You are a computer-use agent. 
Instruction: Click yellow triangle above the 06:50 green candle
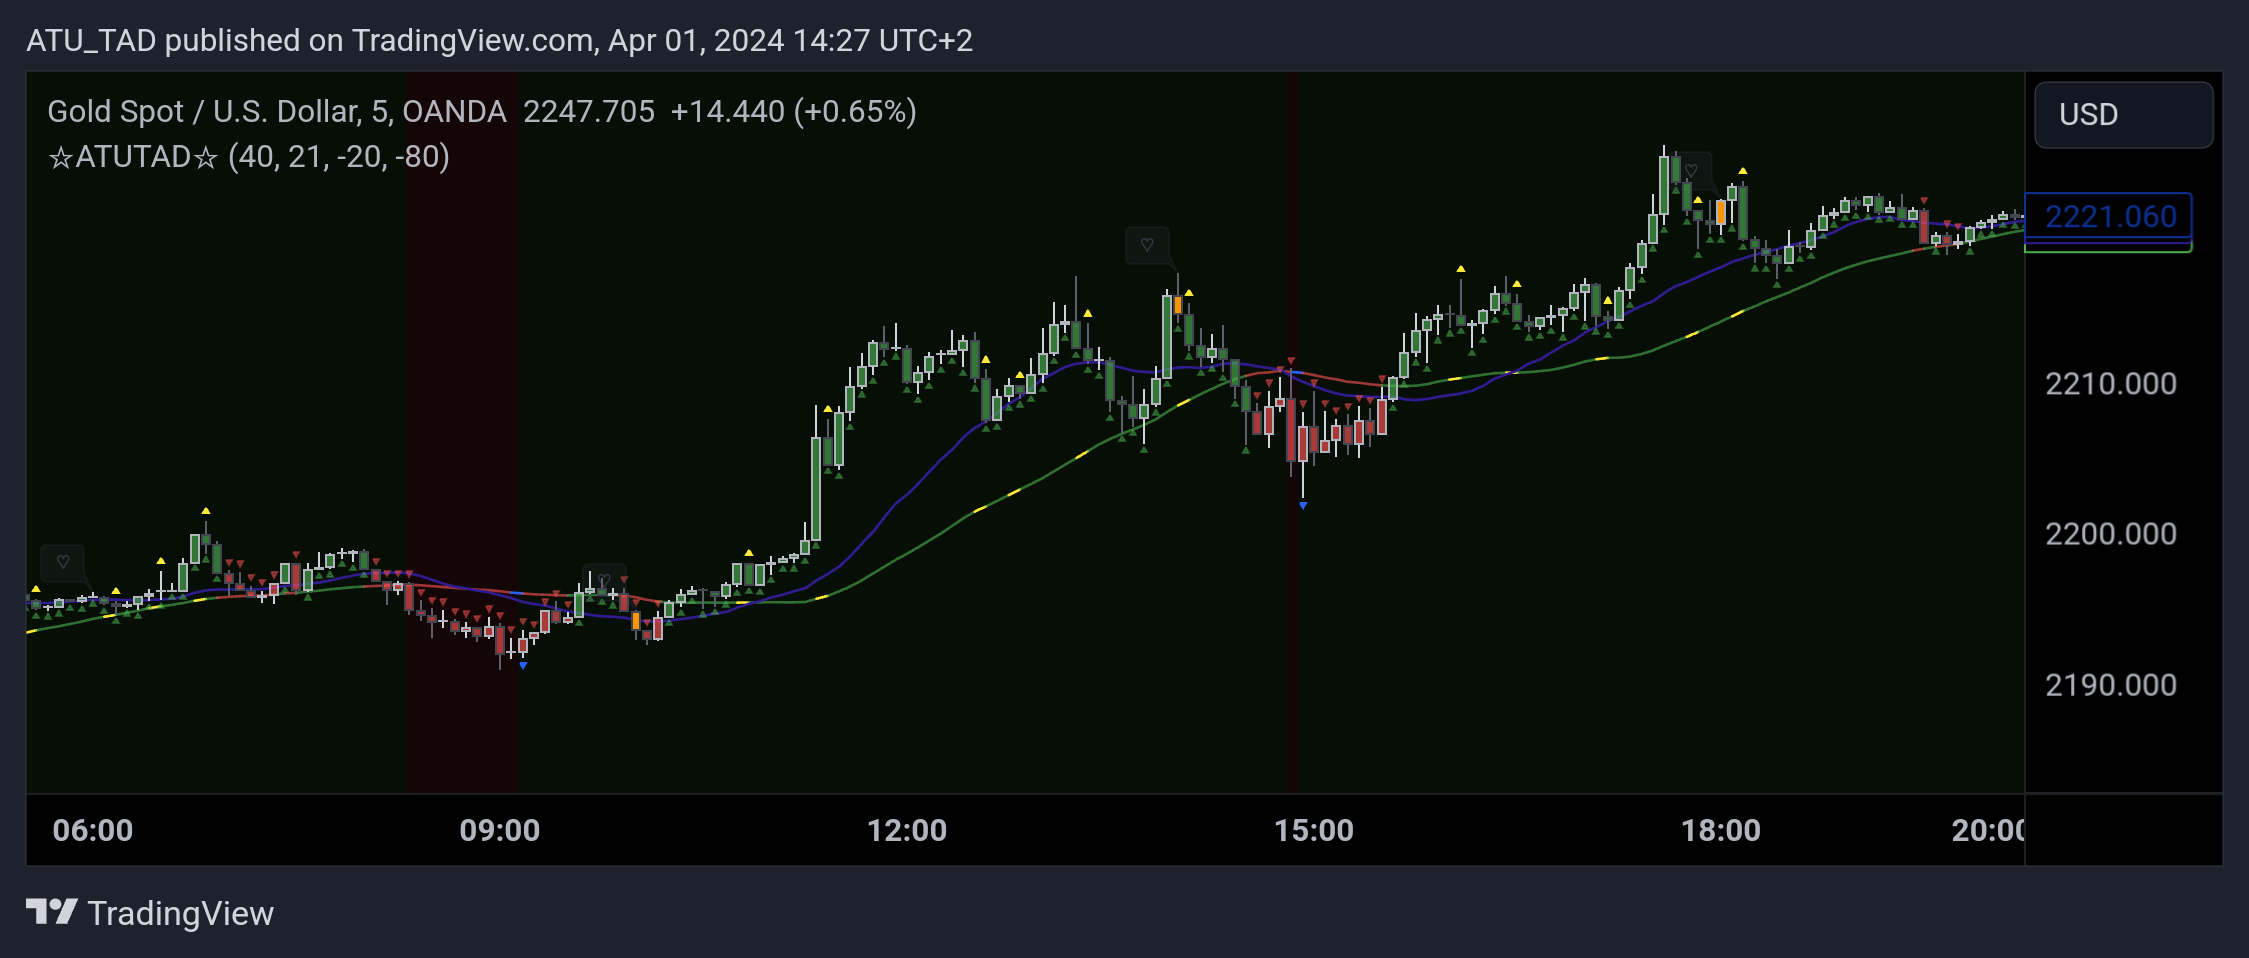[205, 511]
